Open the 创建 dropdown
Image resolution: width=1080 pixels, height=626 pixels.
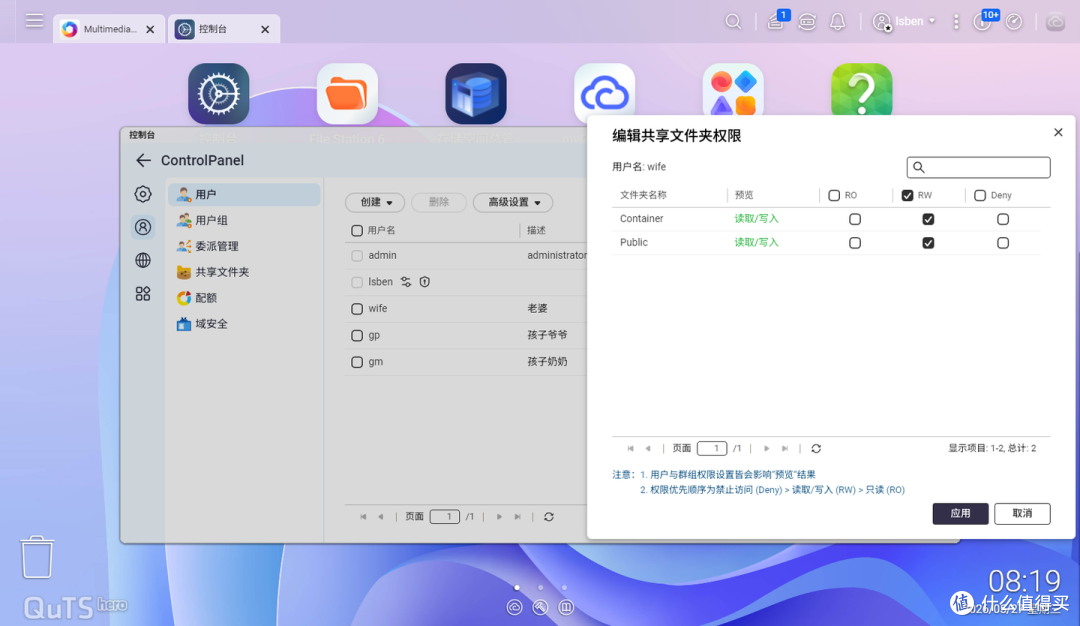(x=375, y=202)
